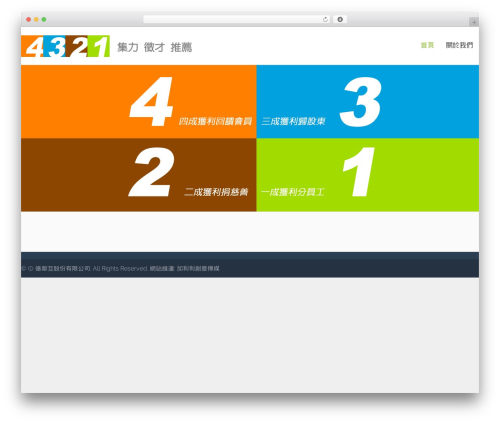Select the blue tile with number 3
Viewport: 500px width, 423px height.
tap(368, 101)
